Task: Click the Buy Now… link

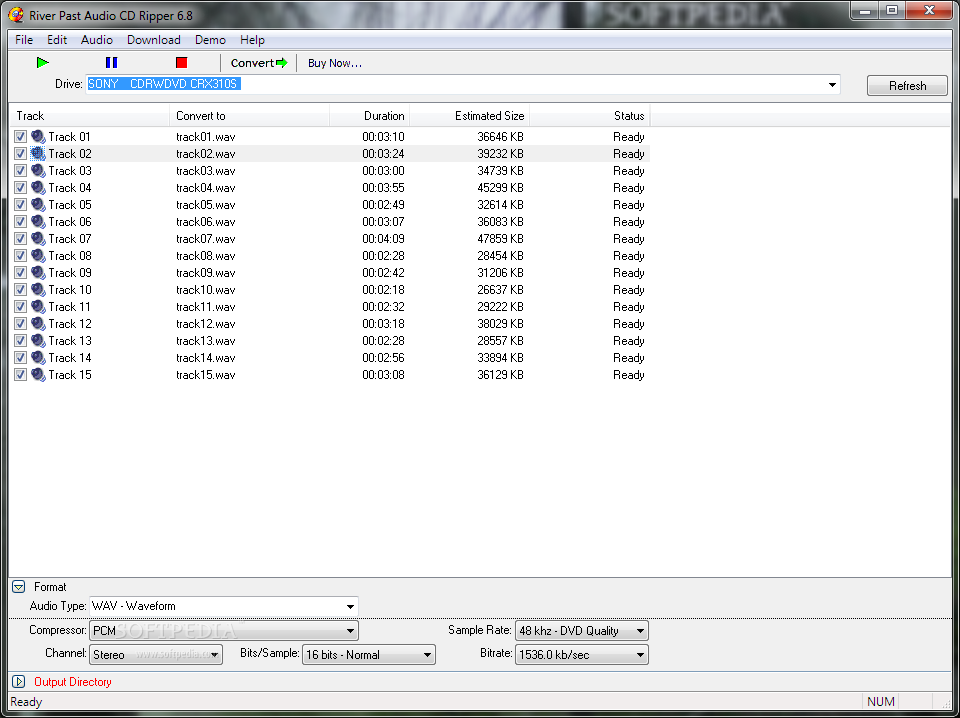Action: (335, 63)
